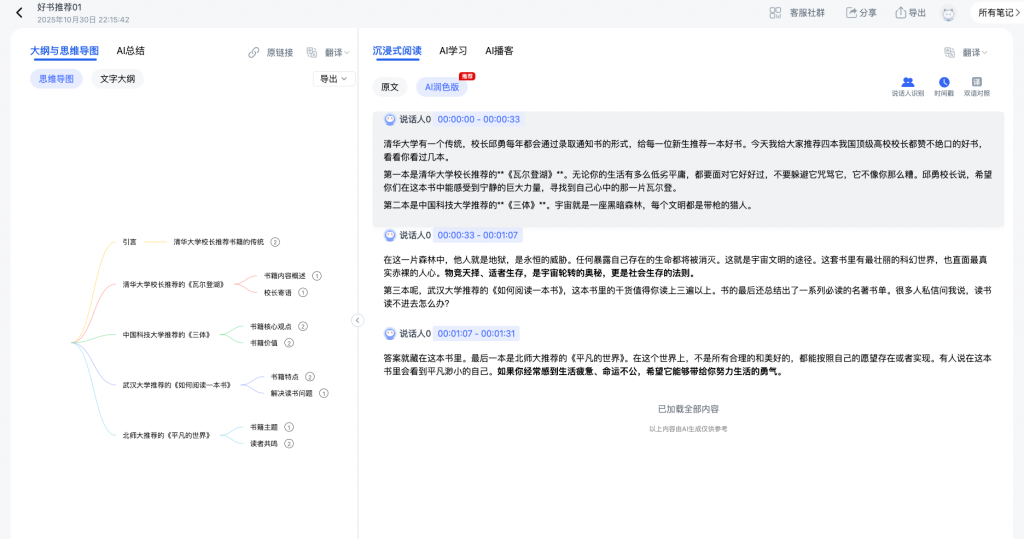Select 文字大纲 view

(x=118, y=79)
